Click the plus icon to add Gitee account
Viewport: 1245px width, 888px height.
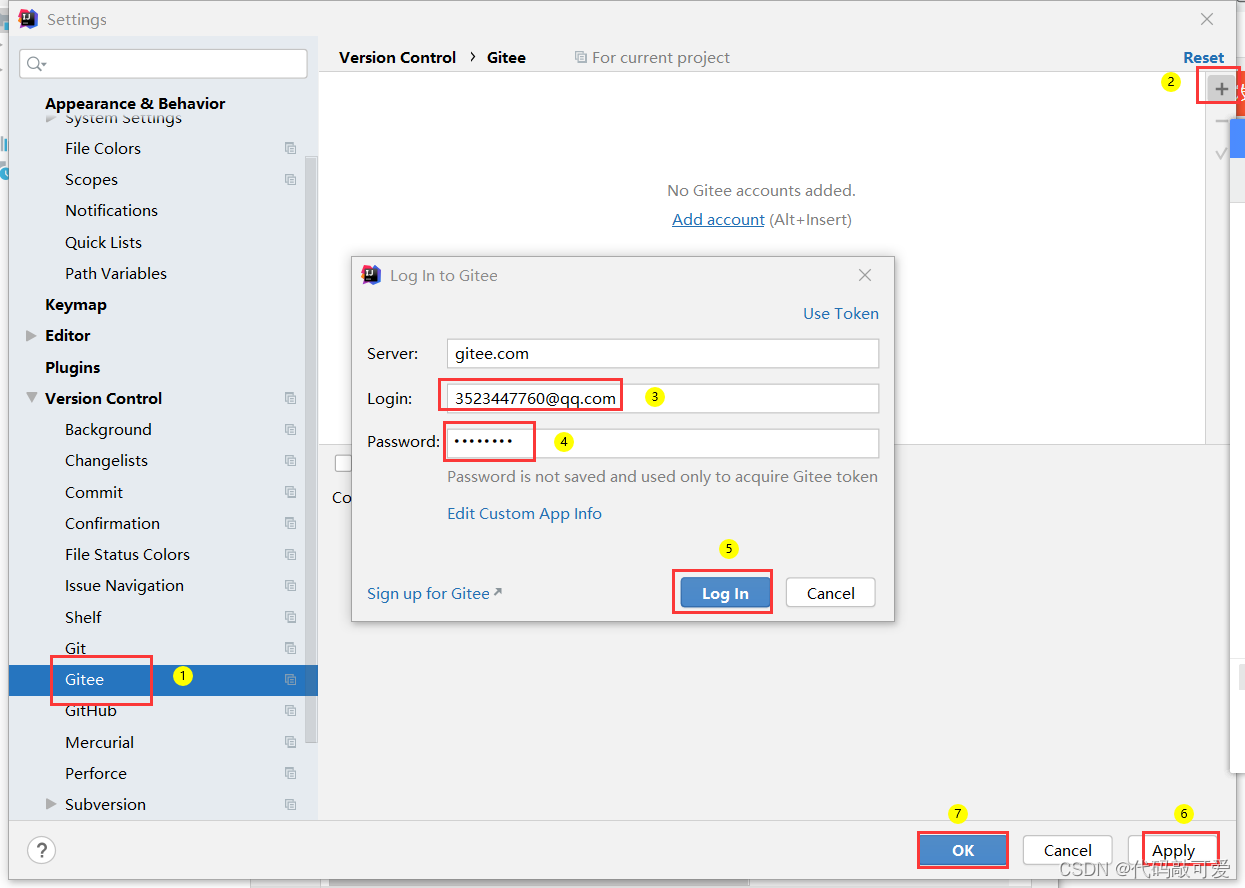pyautogui.click(x=1221, y=89)
